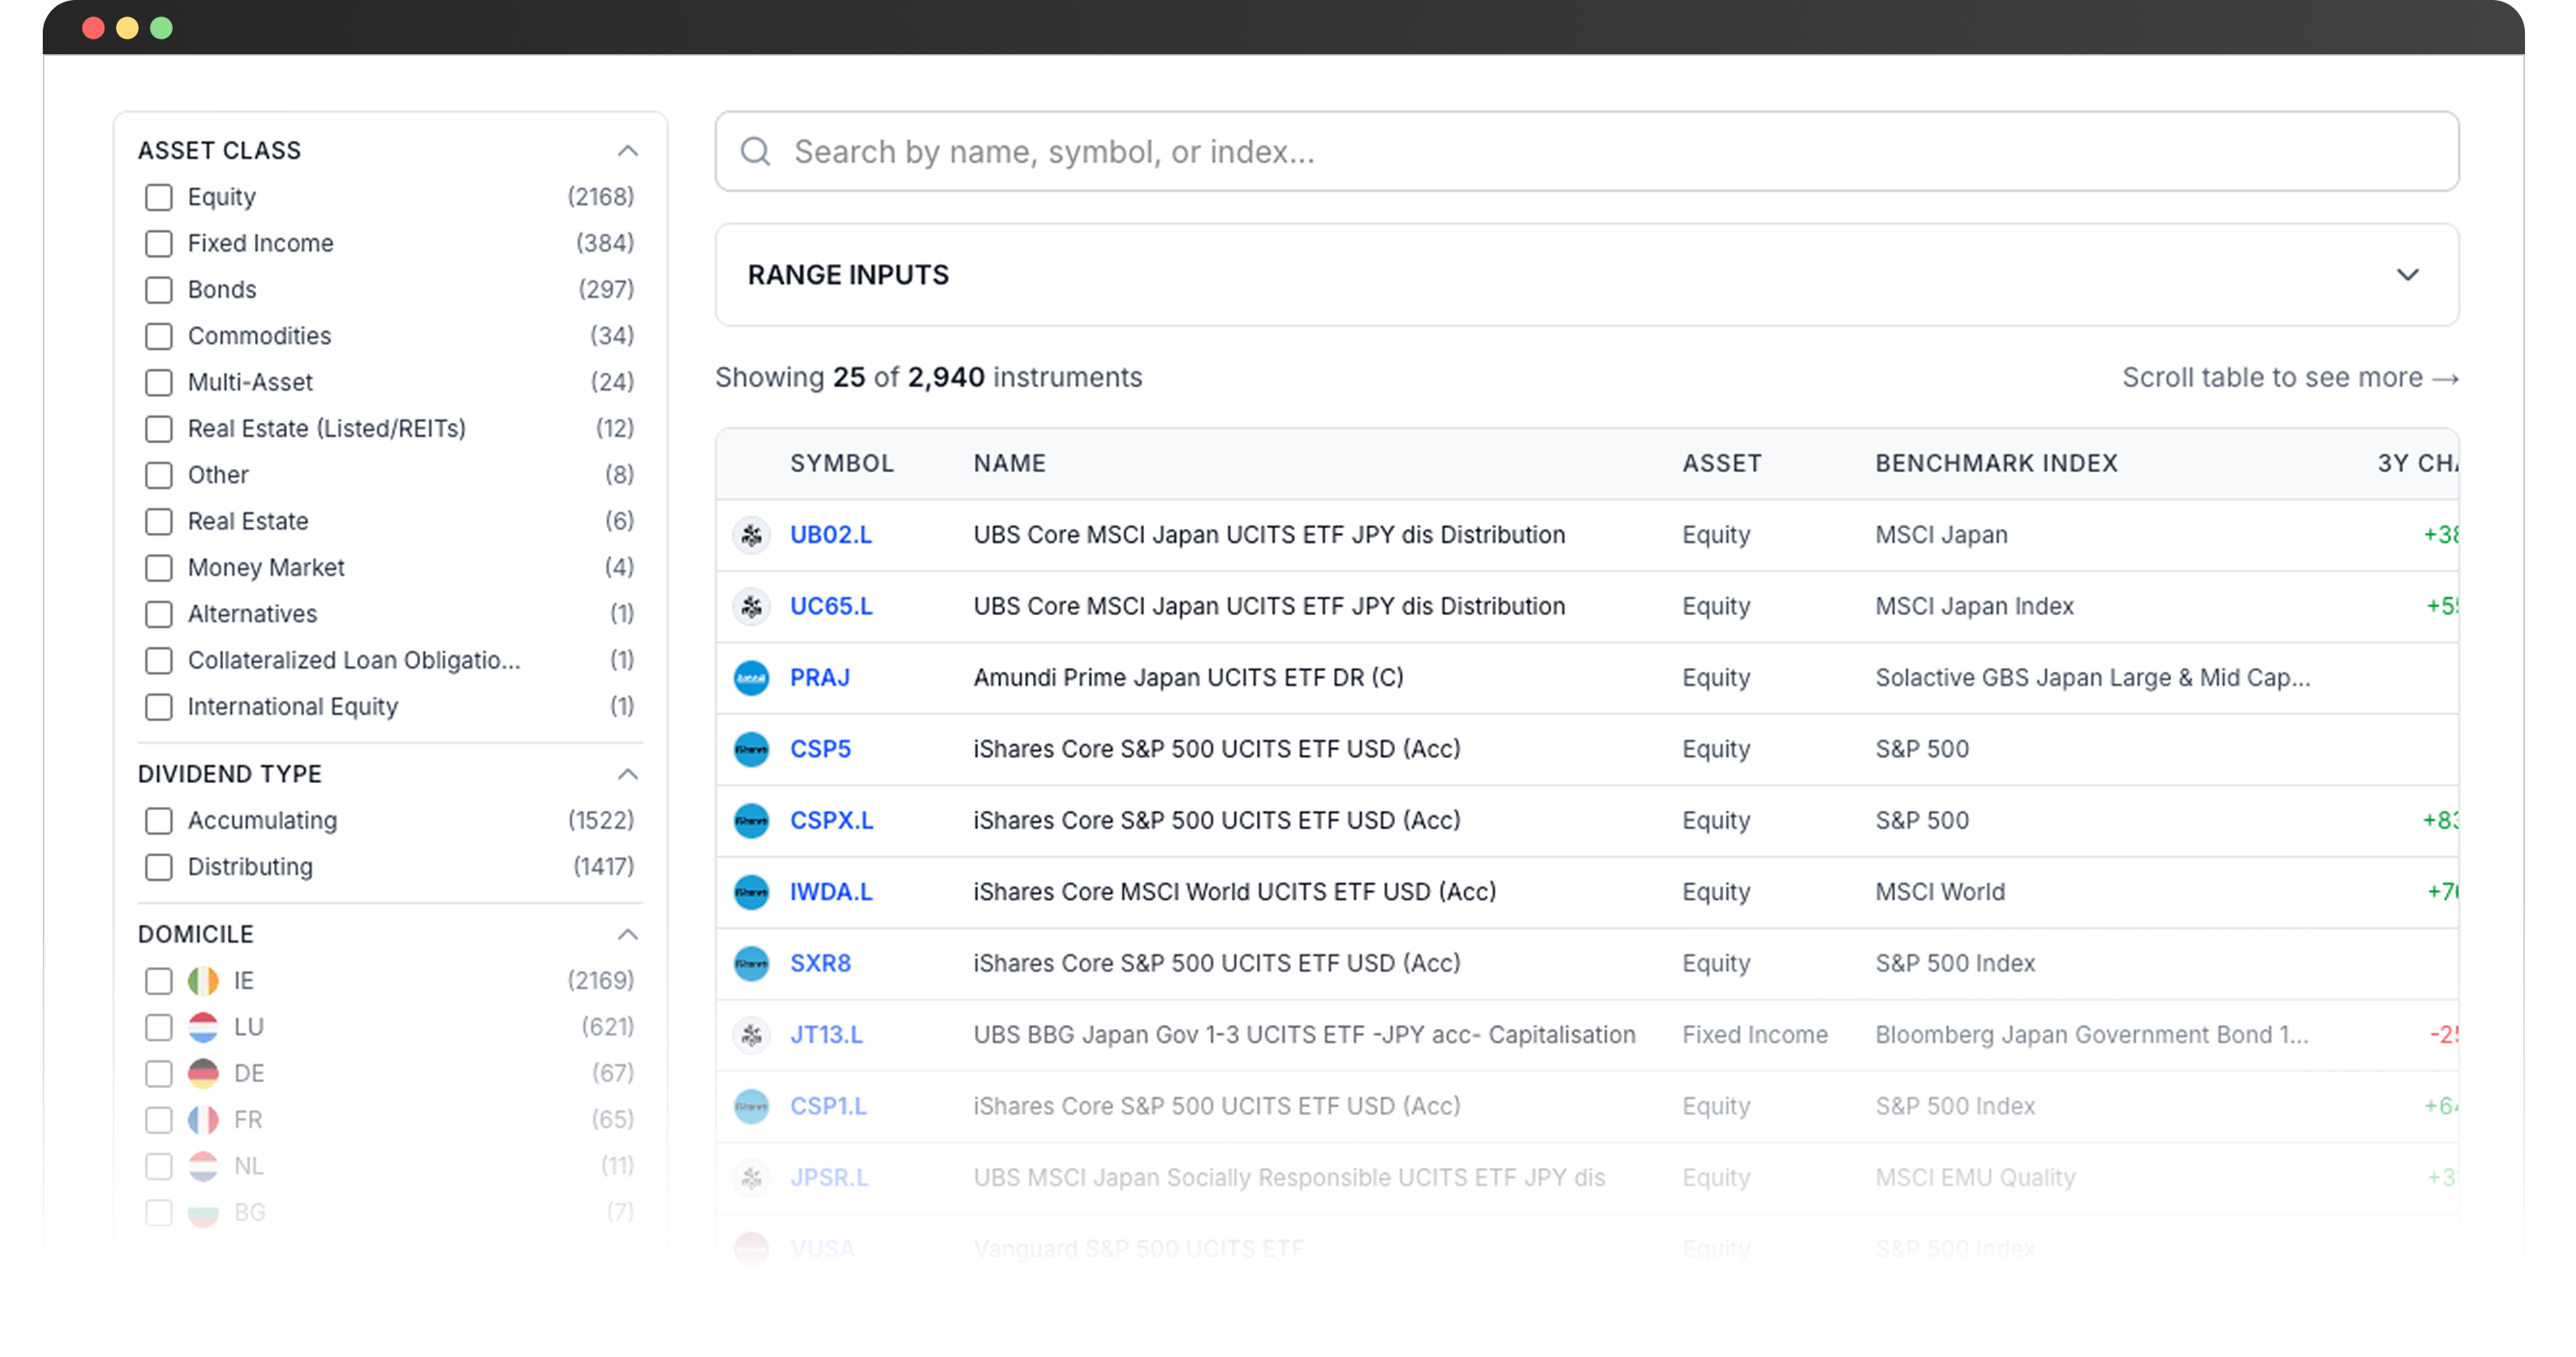Sort by Benchmark Index column header
This screenshot has width=2576, height=1357.
coord(1996,464)
